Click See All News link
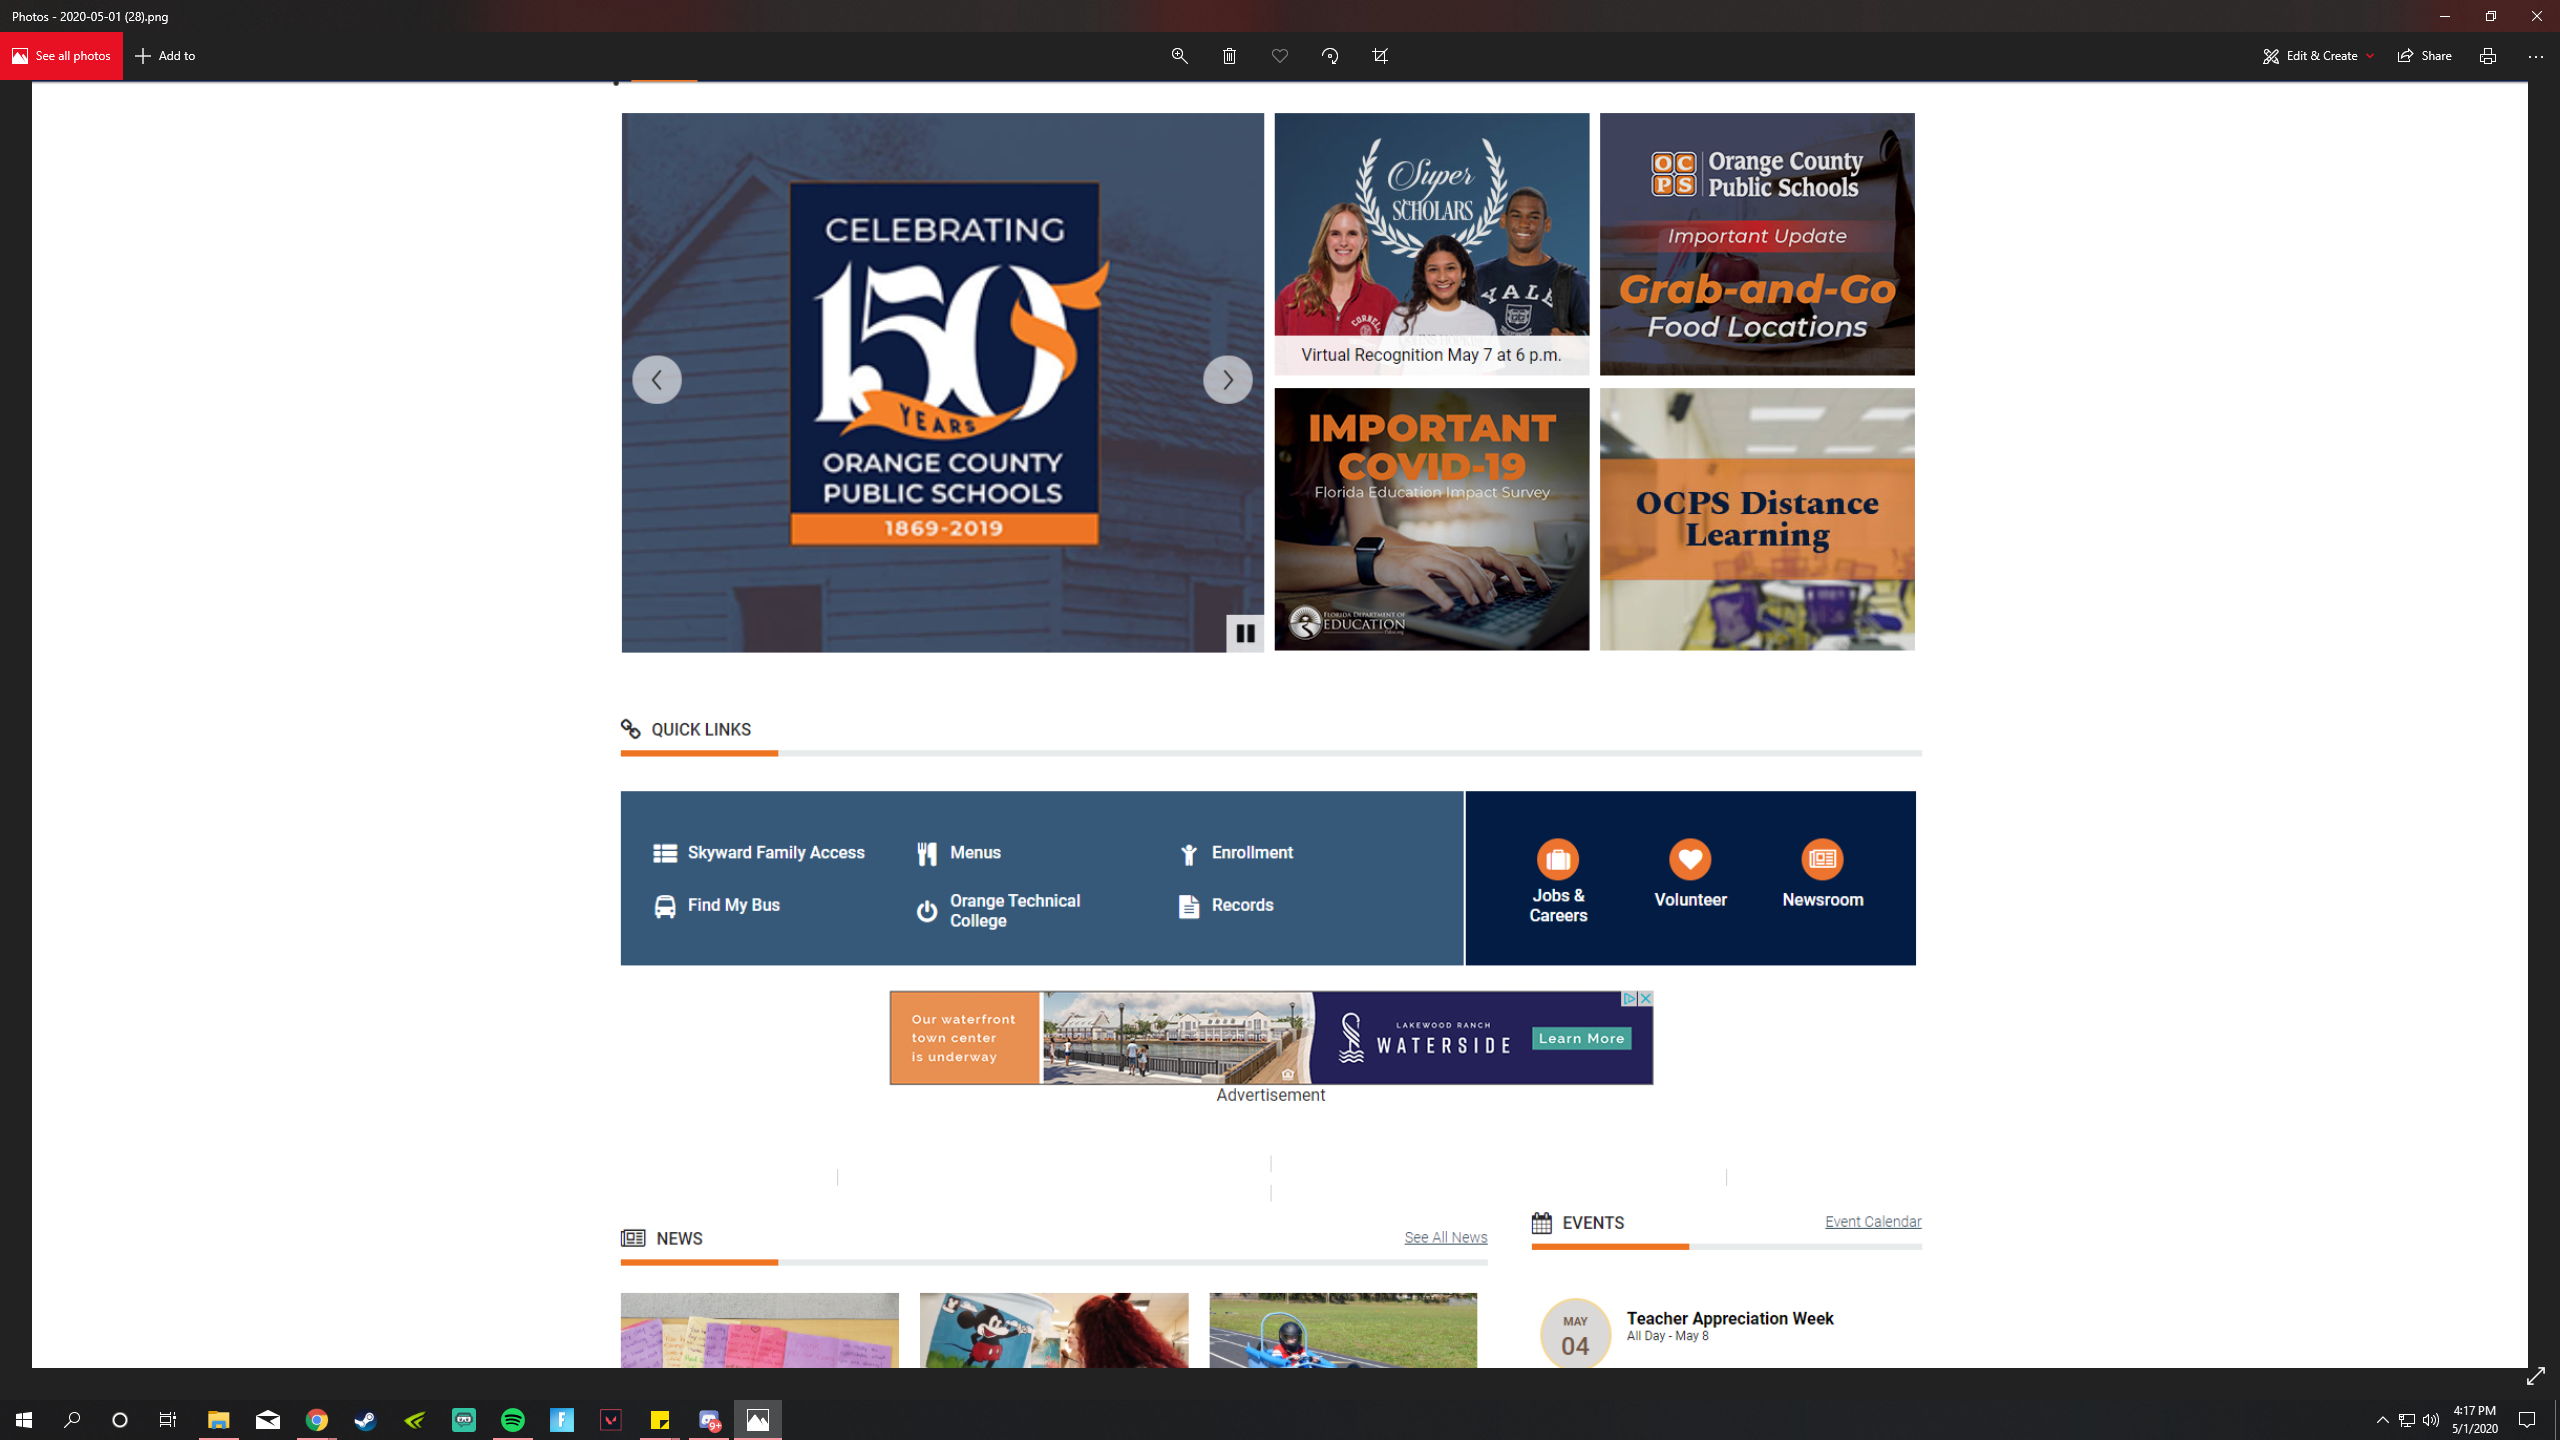The height and width of the screenshot is (1440, 2560). coord(1445,1238)
